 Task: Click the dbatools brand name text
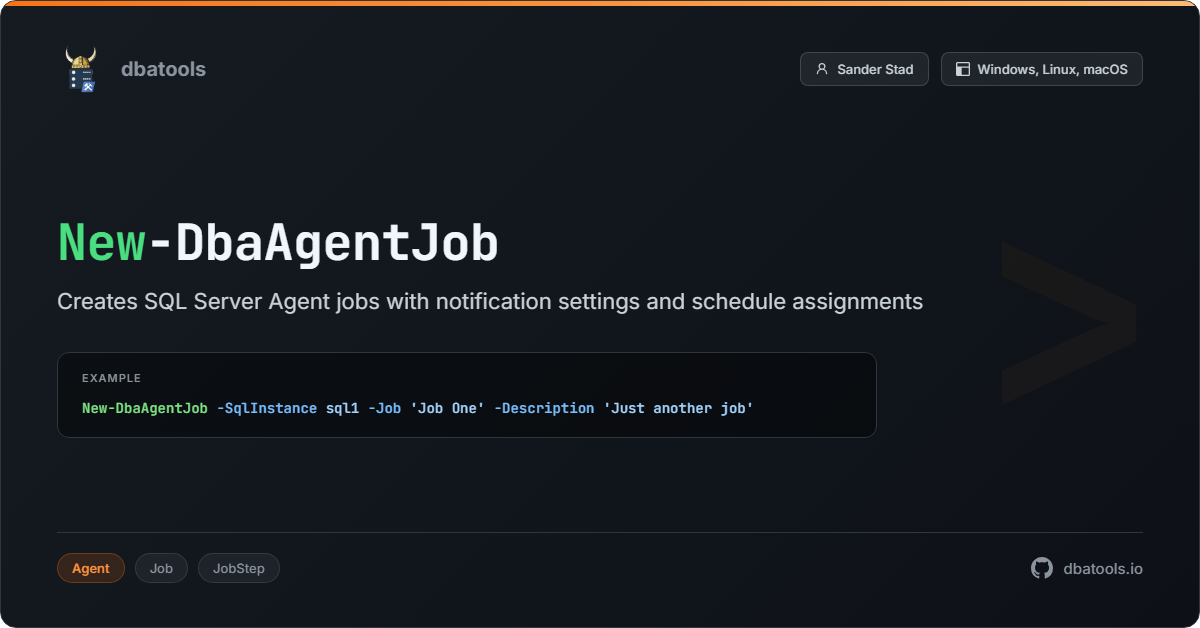(x=163, y=69)
